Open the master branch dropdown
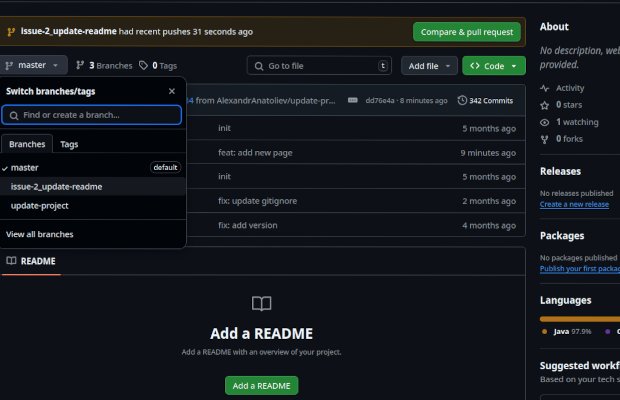620x400 pixels. [x=34, y=65]
